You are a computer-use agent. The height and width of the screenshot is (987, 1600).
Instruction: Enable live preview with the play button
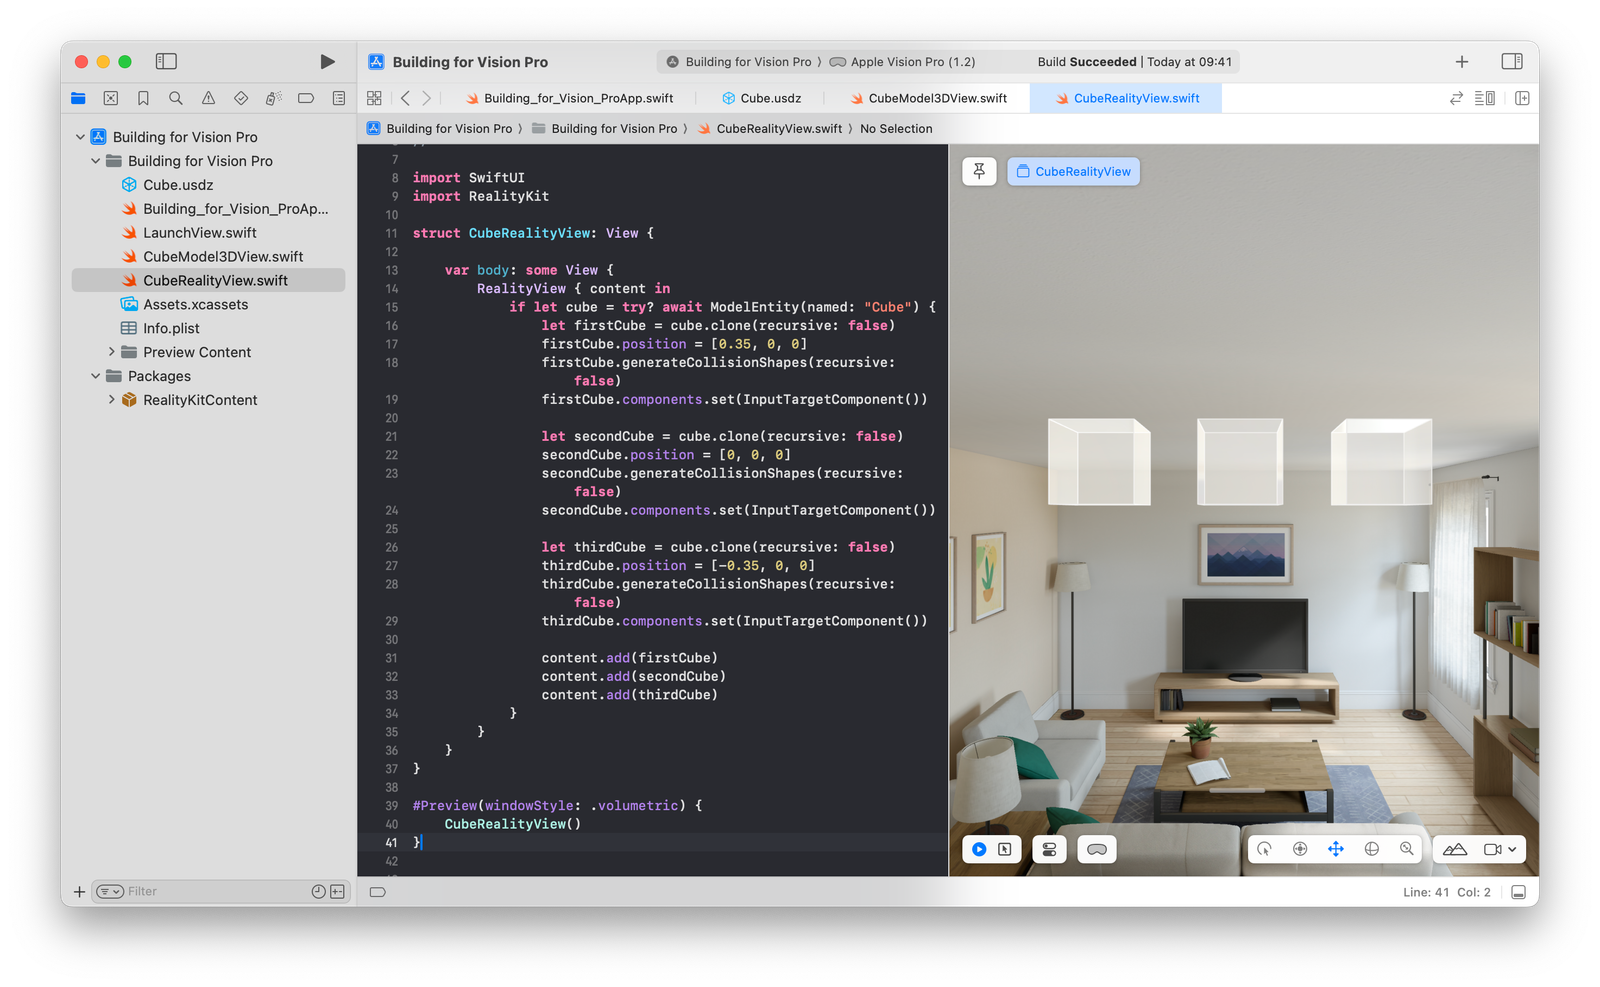click(978, 848)
